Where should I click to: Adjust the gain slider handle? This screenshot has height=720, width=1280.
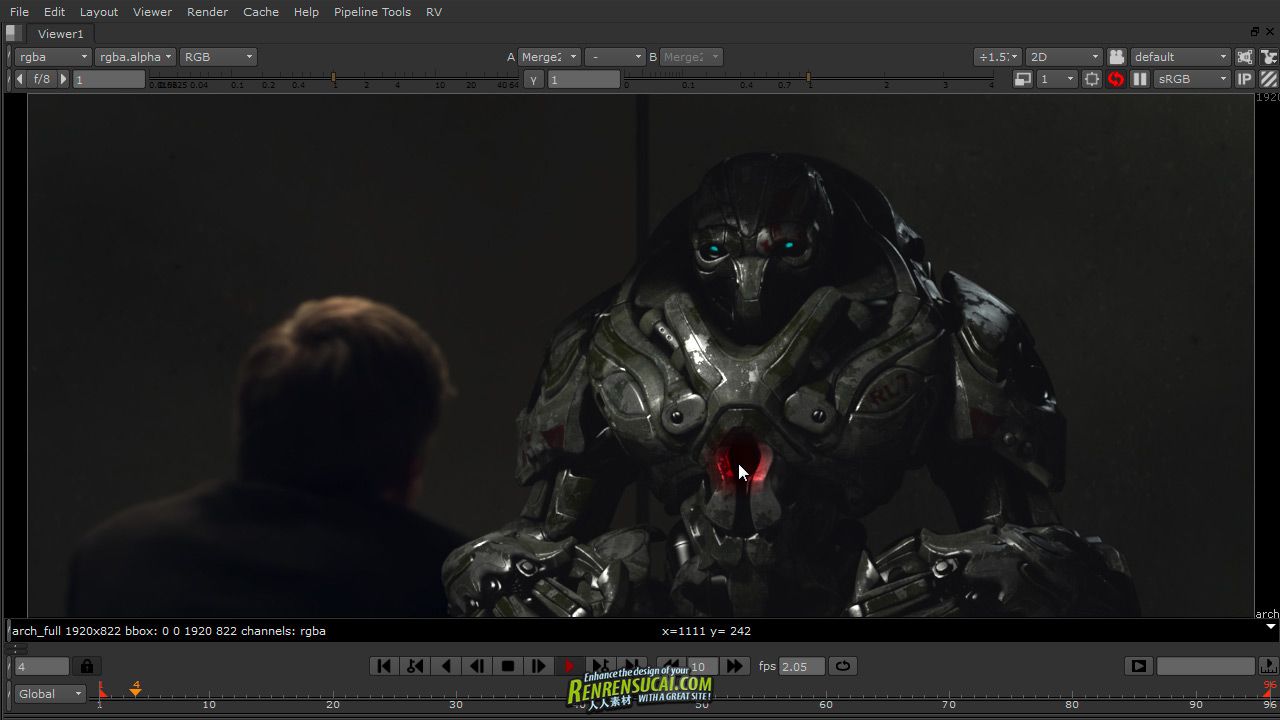pyautogui.click(x=334, y=78)
